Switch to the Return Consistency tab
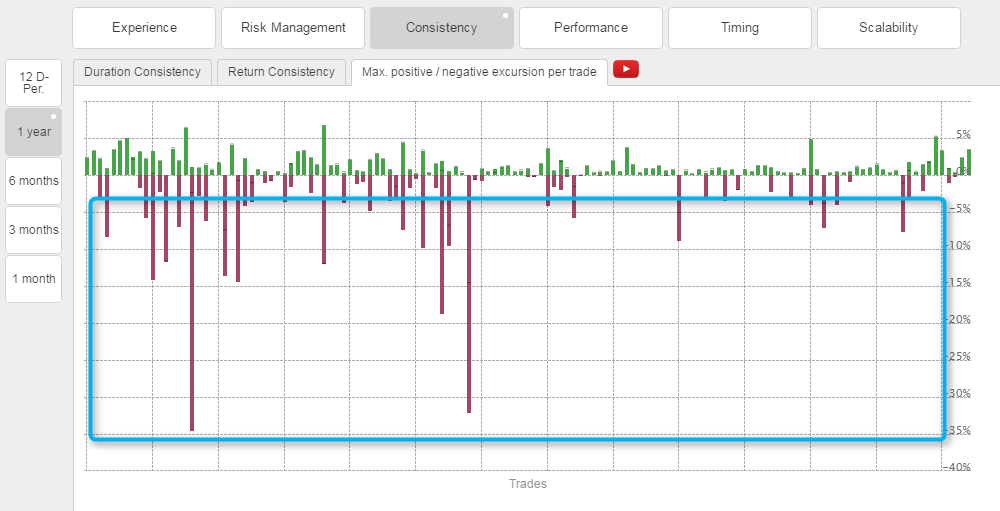The height and width of the screenshot is (511, 1000). point(281,72)
